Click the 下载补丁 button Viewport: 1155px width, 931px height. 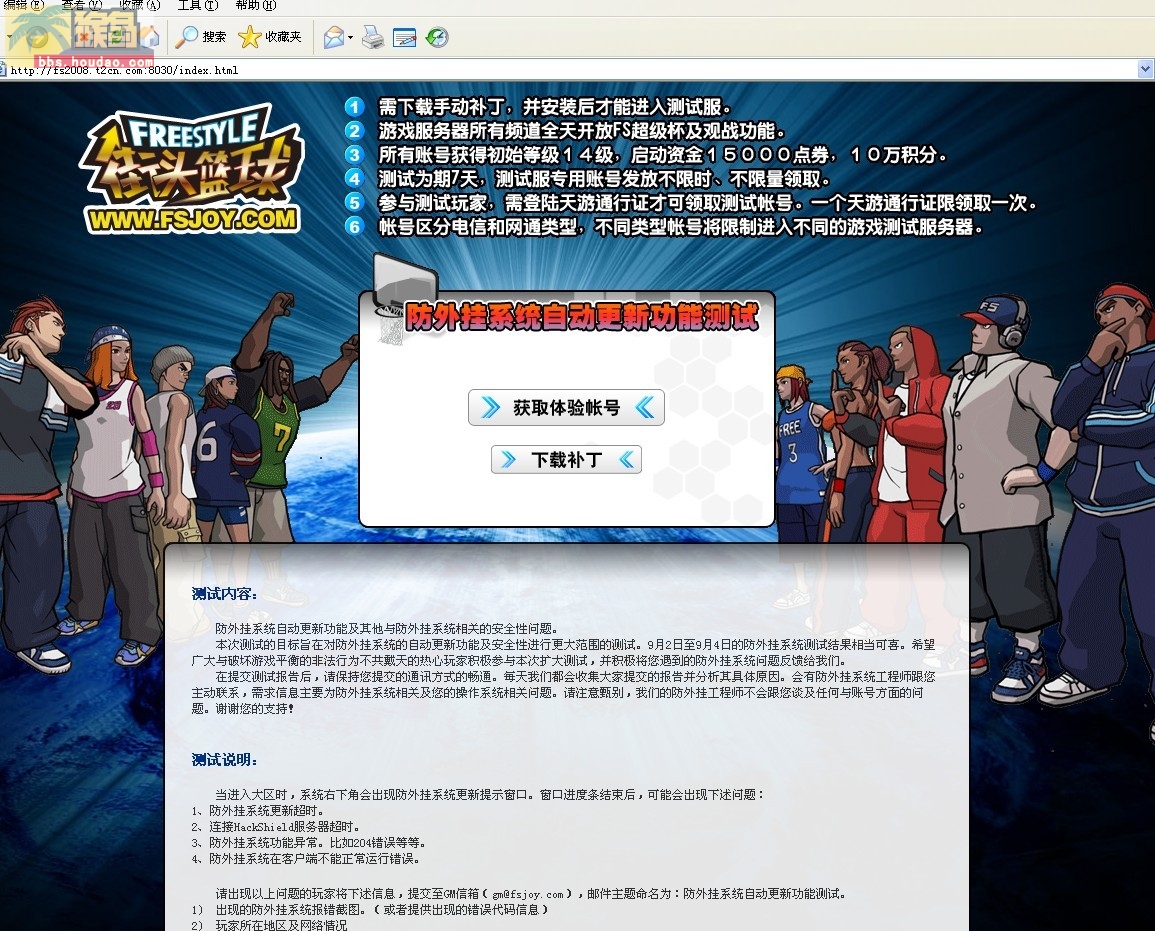click(566, 460)
